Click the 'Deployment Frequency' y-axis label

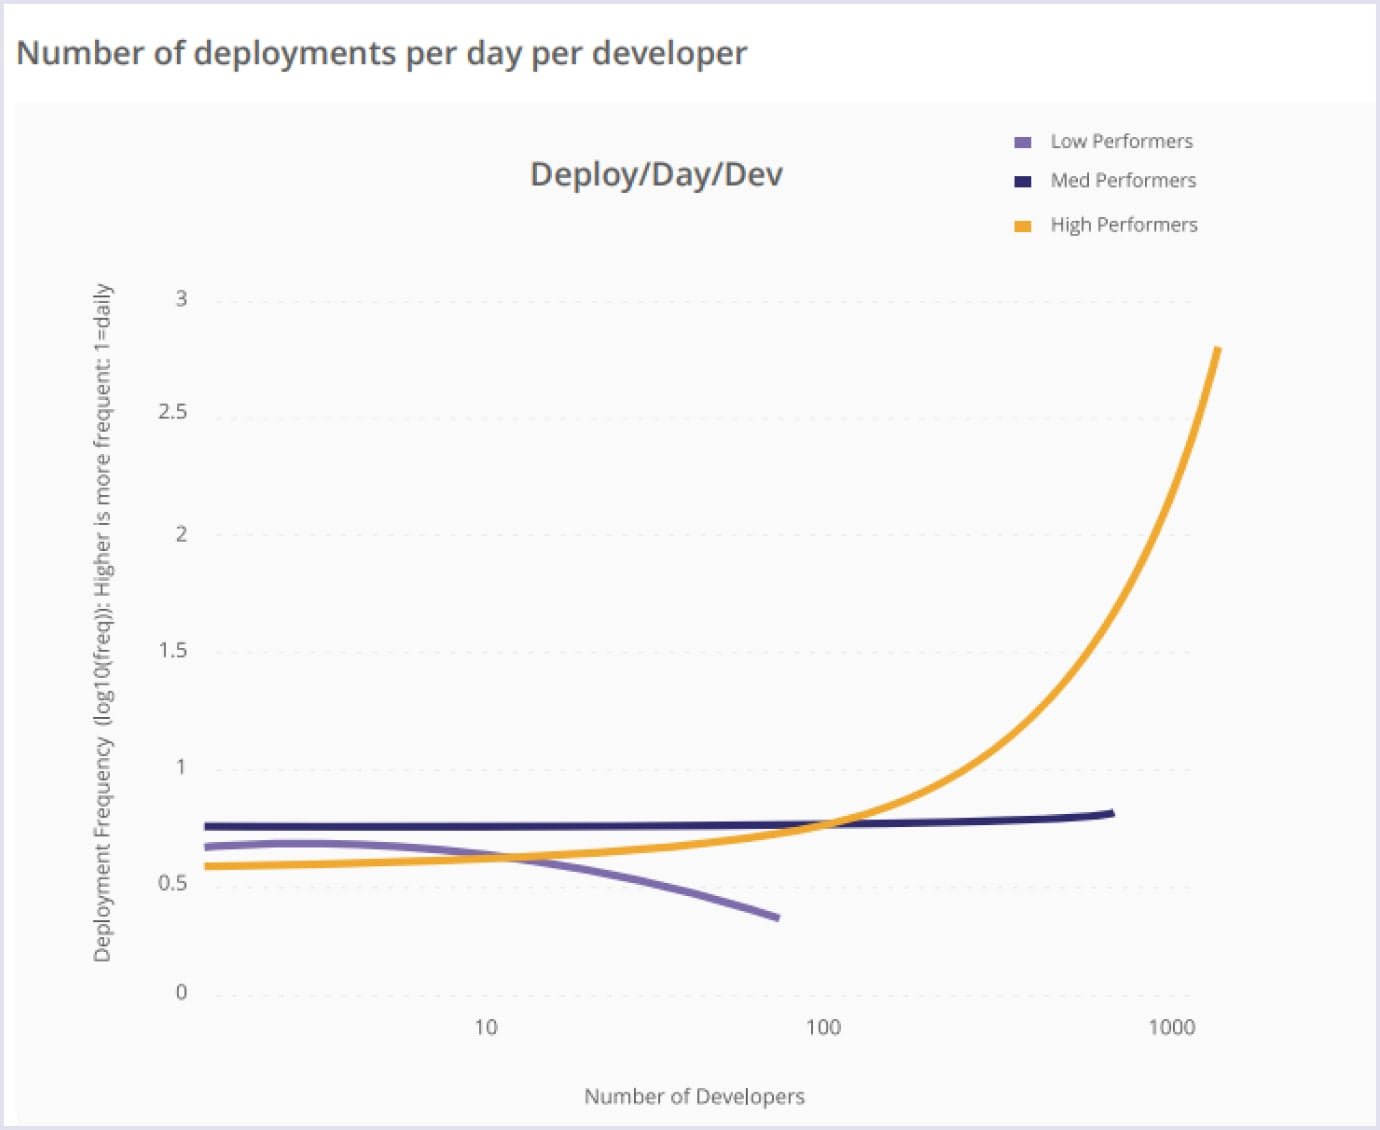point(103,623)
